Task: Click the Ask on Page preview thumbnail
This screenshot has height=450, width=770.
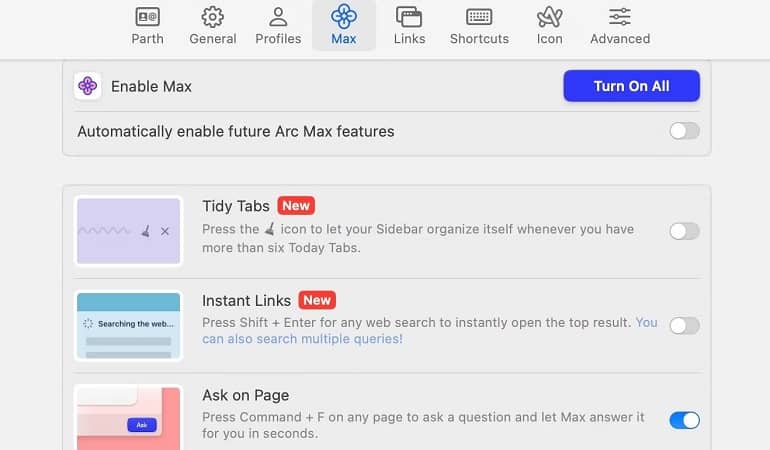Action: 128,418
